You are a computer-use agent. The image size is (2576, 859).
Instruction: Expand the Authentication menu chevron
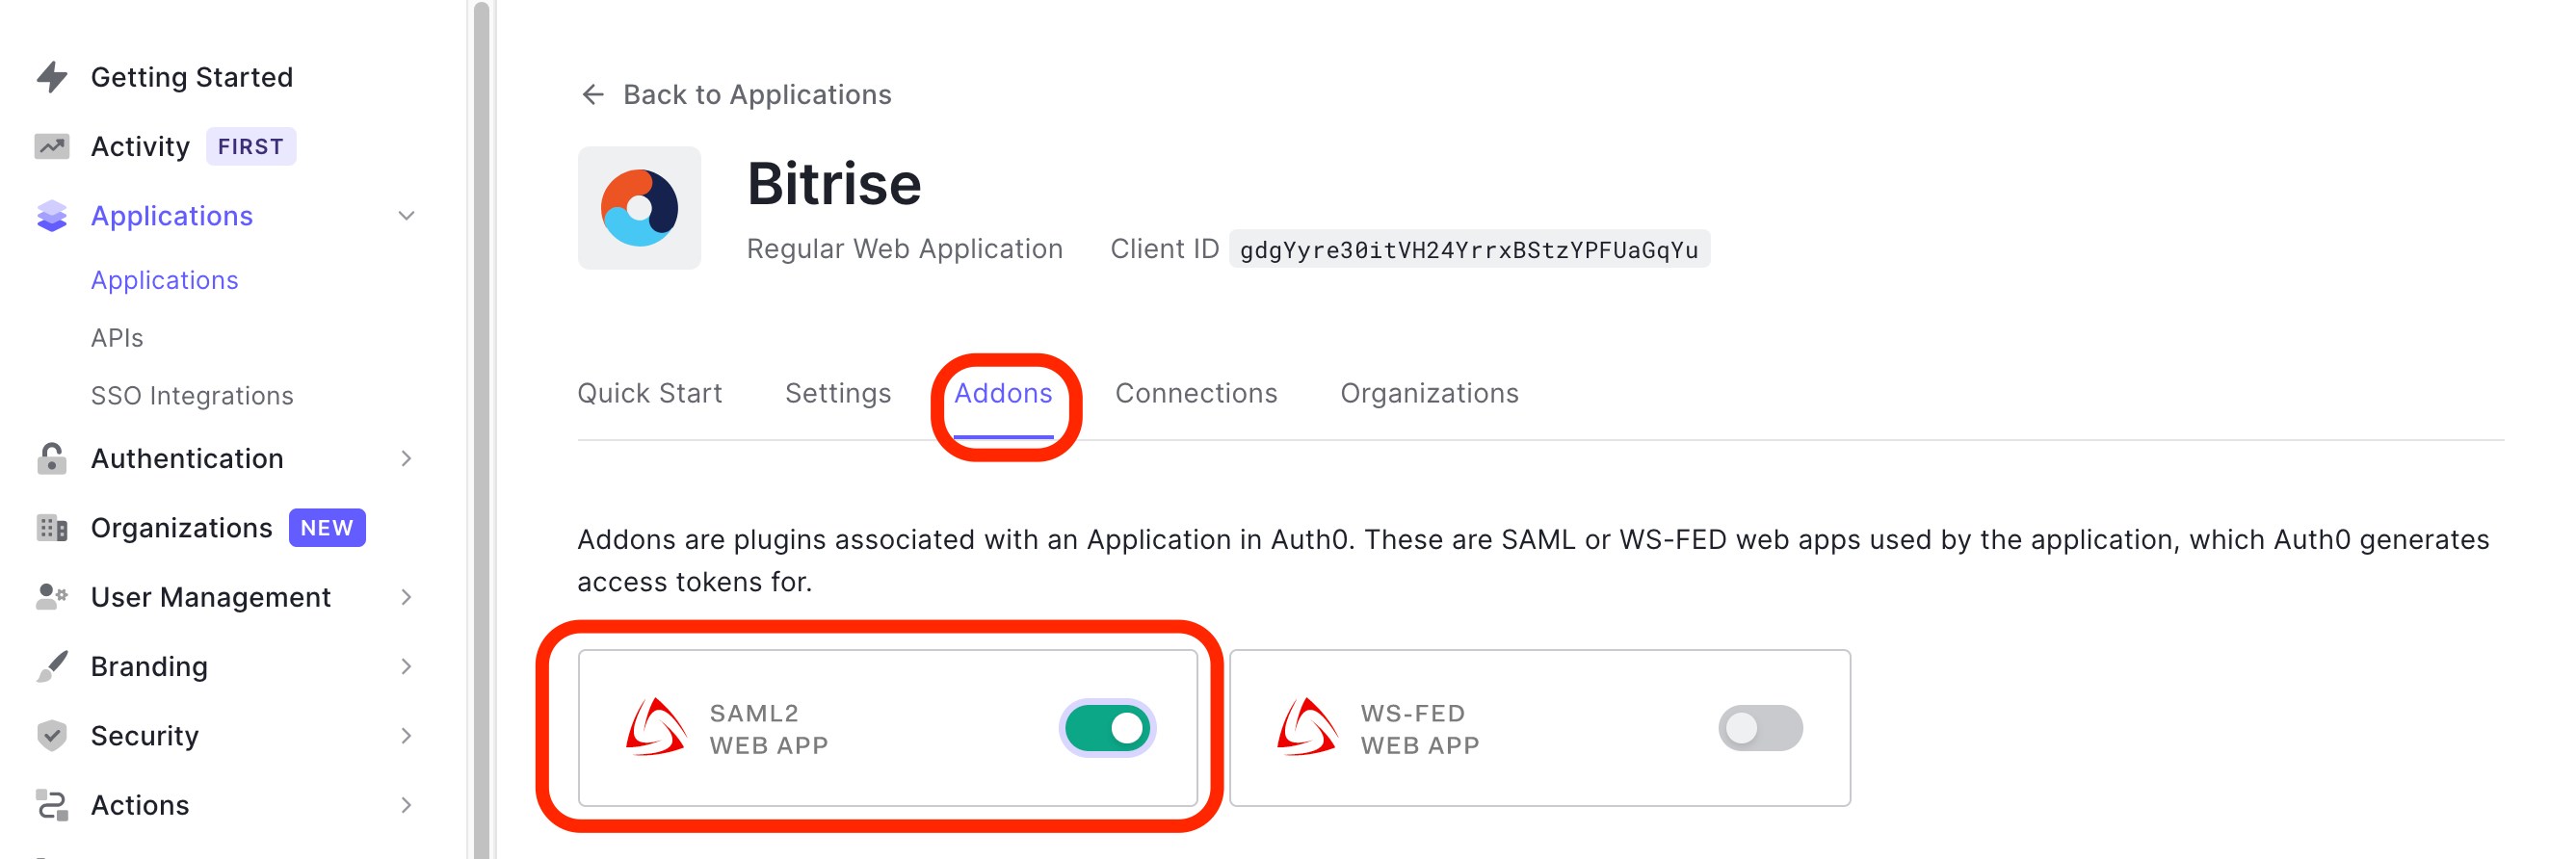[407, 459]
